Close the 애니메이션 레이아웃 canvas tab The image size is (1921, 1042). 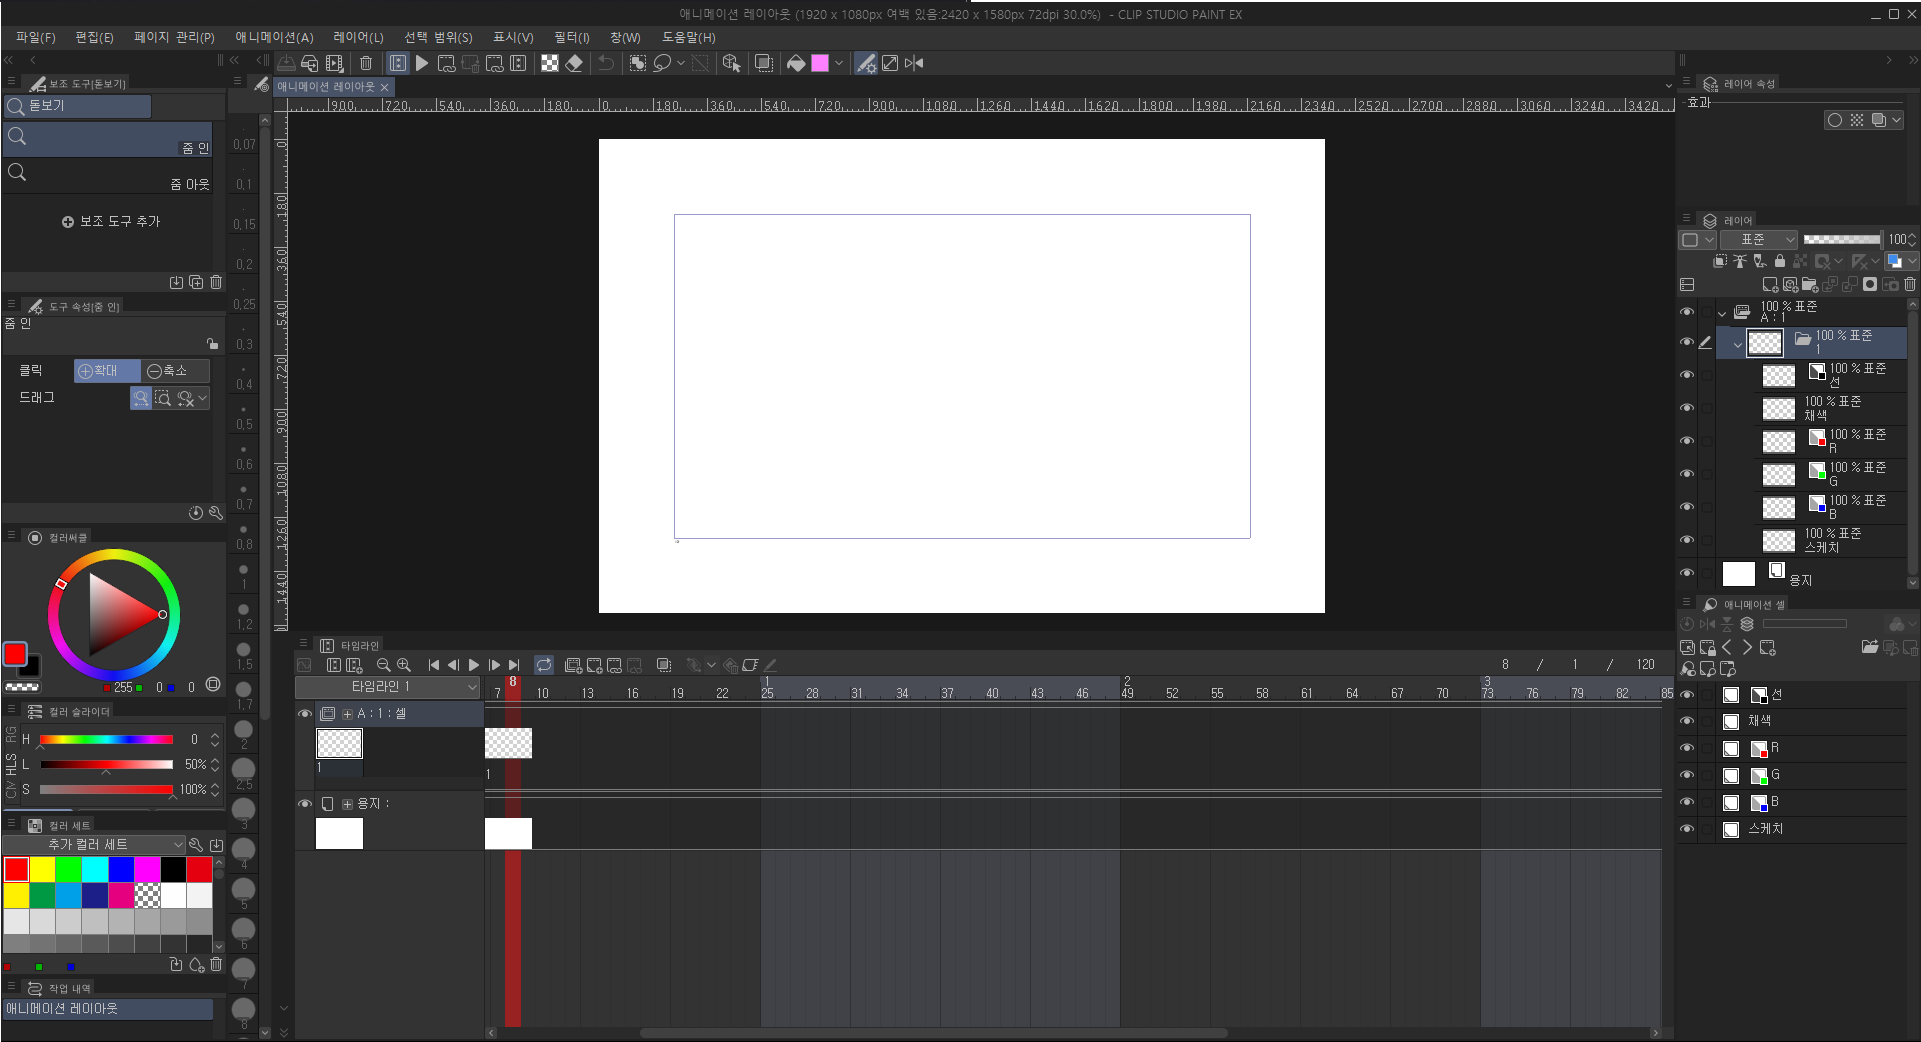[384, 88]
